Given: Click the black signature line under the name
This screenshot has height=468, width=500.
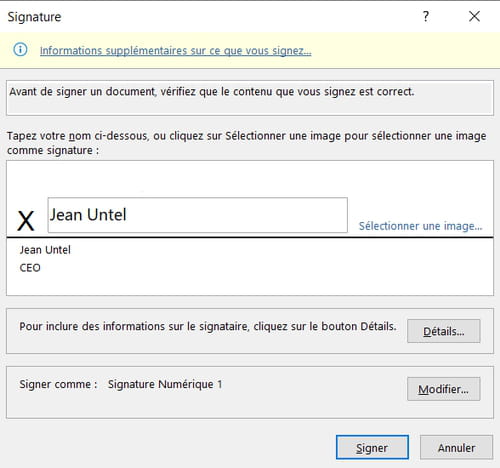Looking at the screenshot, I should [x=250, y=237].
